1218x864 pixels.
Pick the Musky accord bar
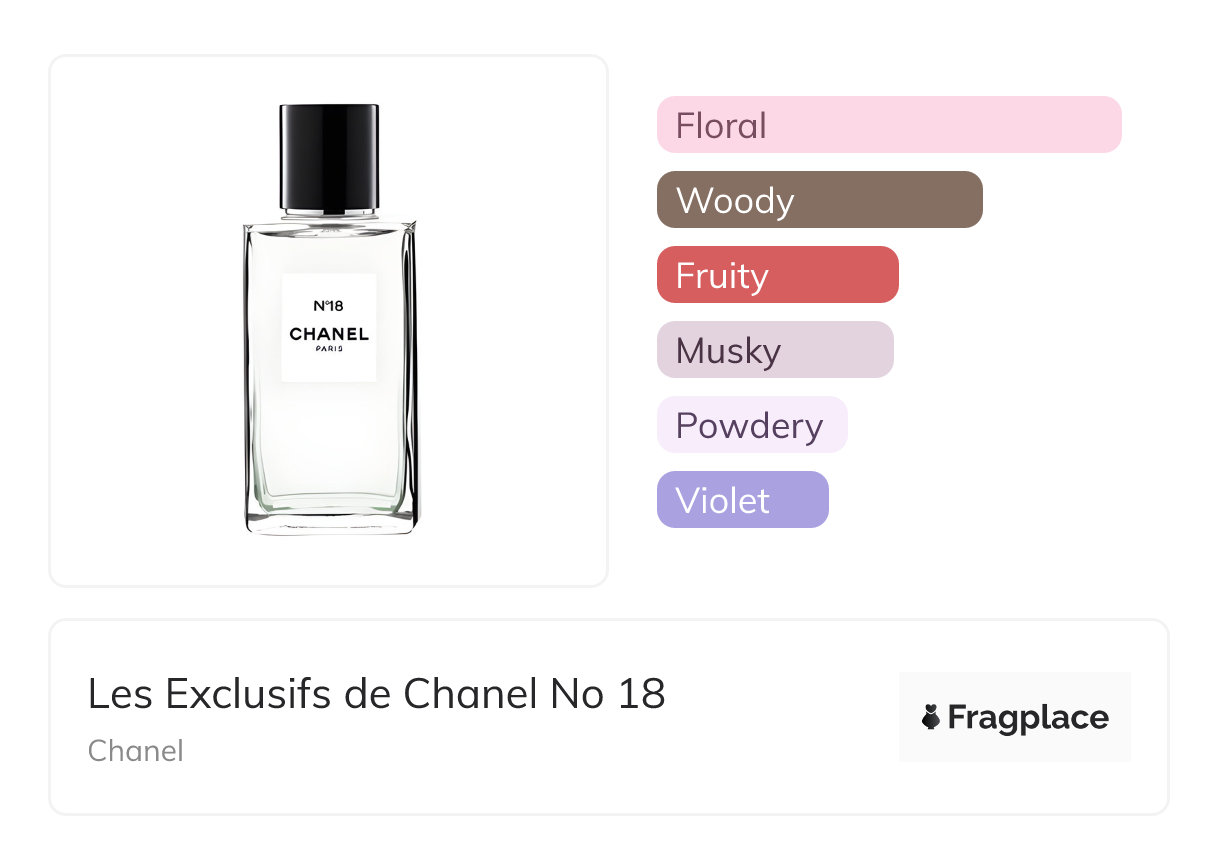tap(774, 350)
